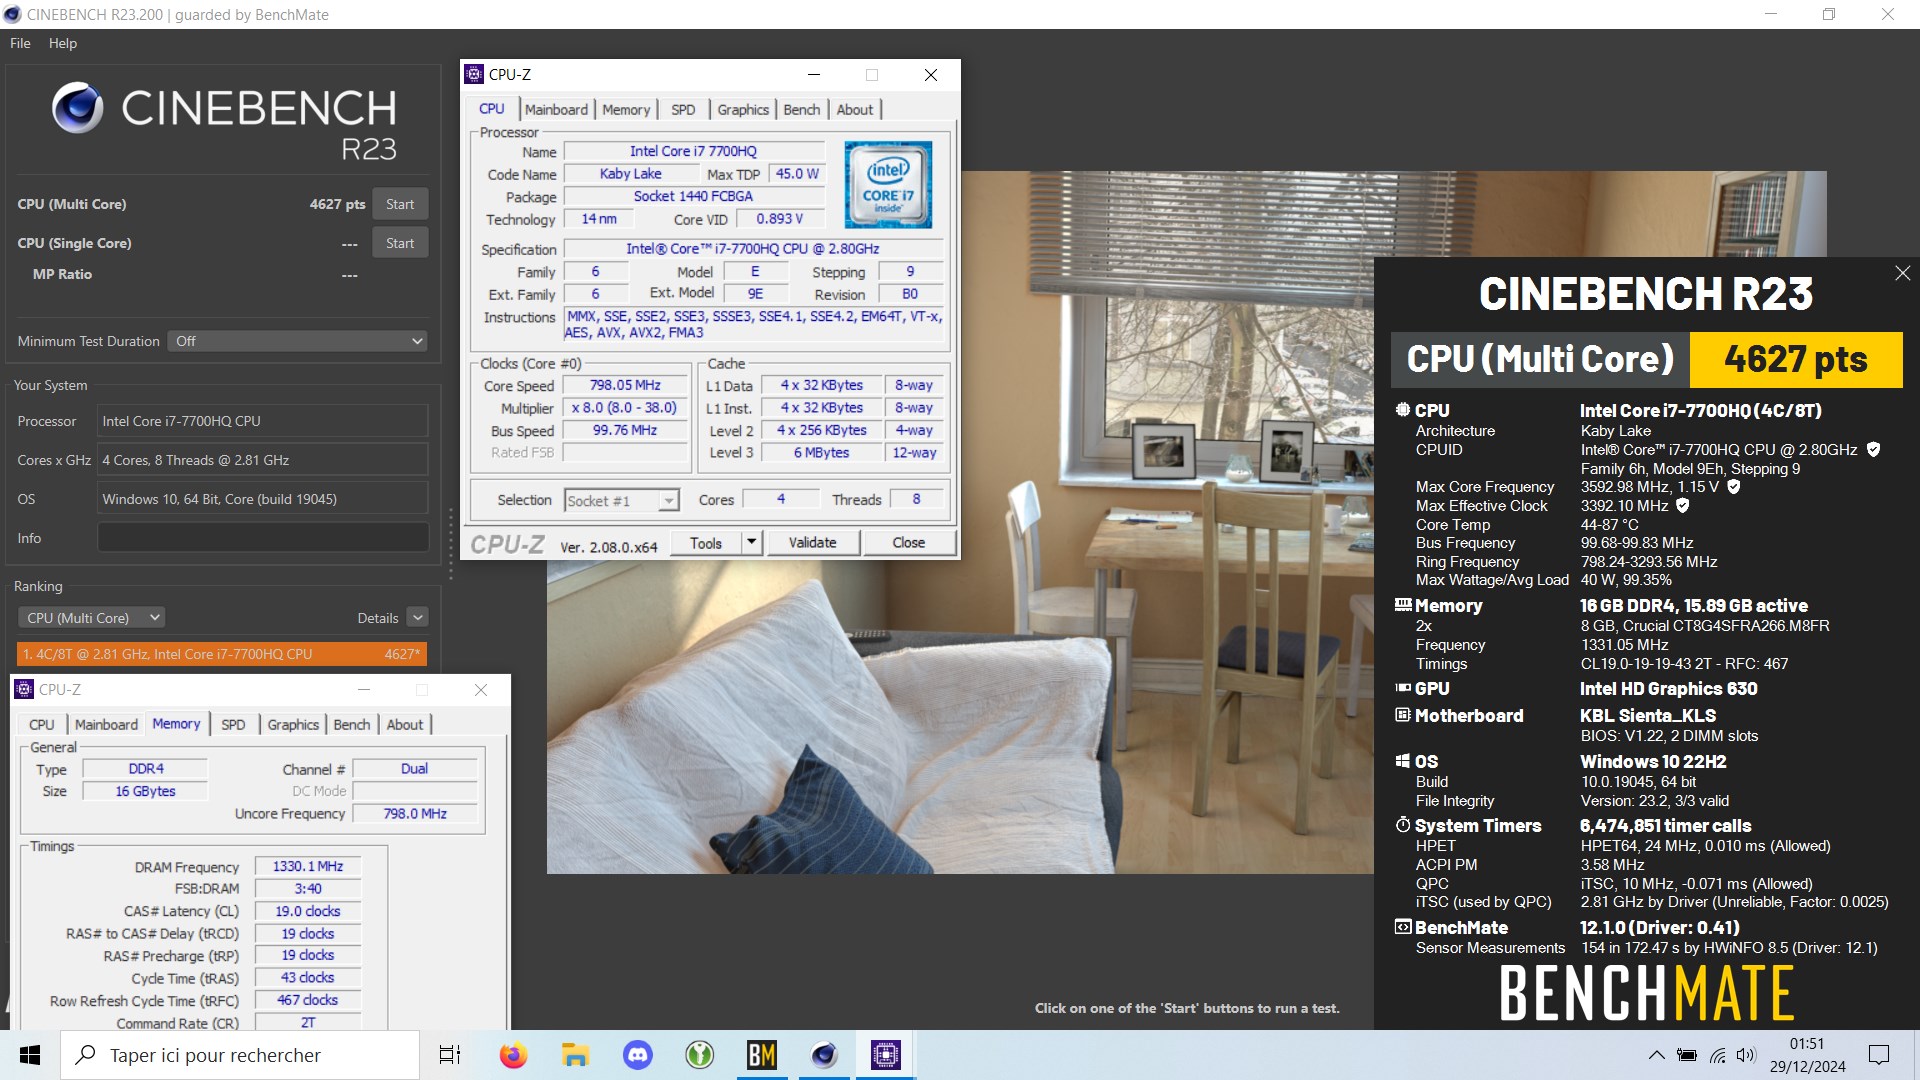Open Graphics tab in top CPU-Z window
1920x1080 pixels.
point(743,110)
